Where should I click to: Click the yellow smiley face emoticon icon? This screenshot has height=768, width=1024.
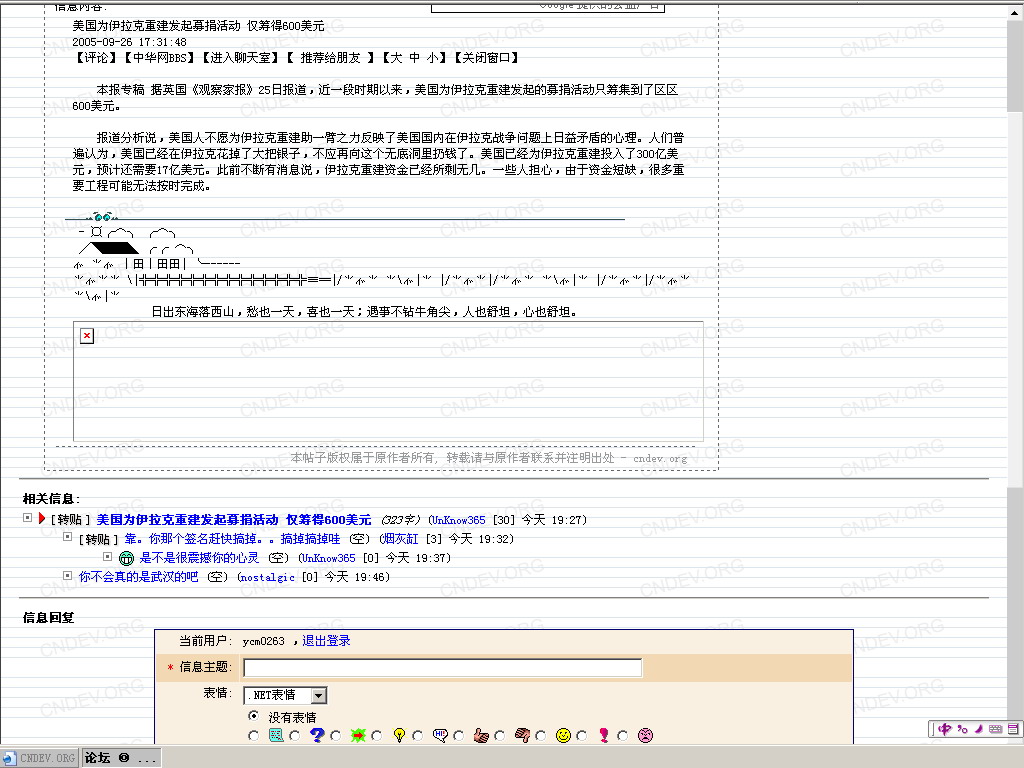[563, 735]
